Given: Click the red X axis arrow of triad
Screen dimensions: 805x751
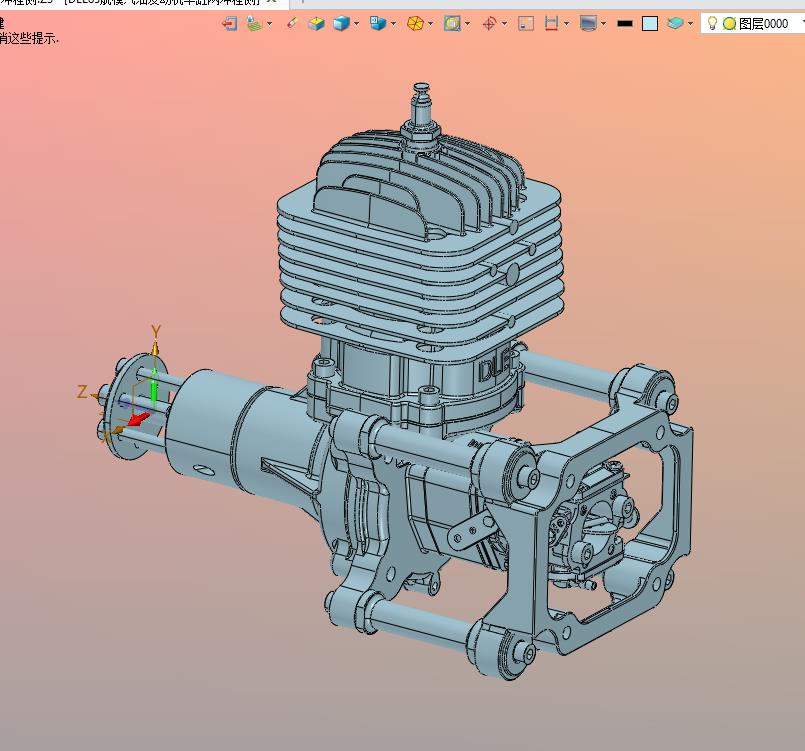Looking at the screenshot, I should [139, 419].
